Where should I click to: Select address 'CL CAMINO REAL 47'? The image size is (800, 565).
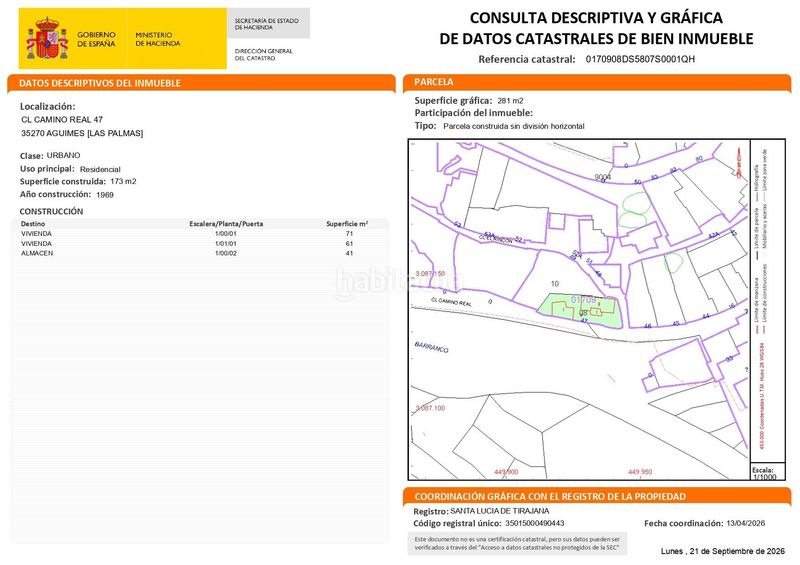[x=62, y=119]
